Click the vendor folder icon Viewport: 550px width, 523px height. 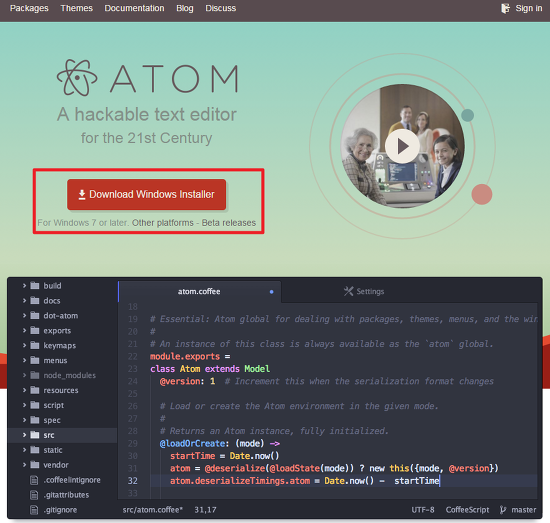pos(35,465)
